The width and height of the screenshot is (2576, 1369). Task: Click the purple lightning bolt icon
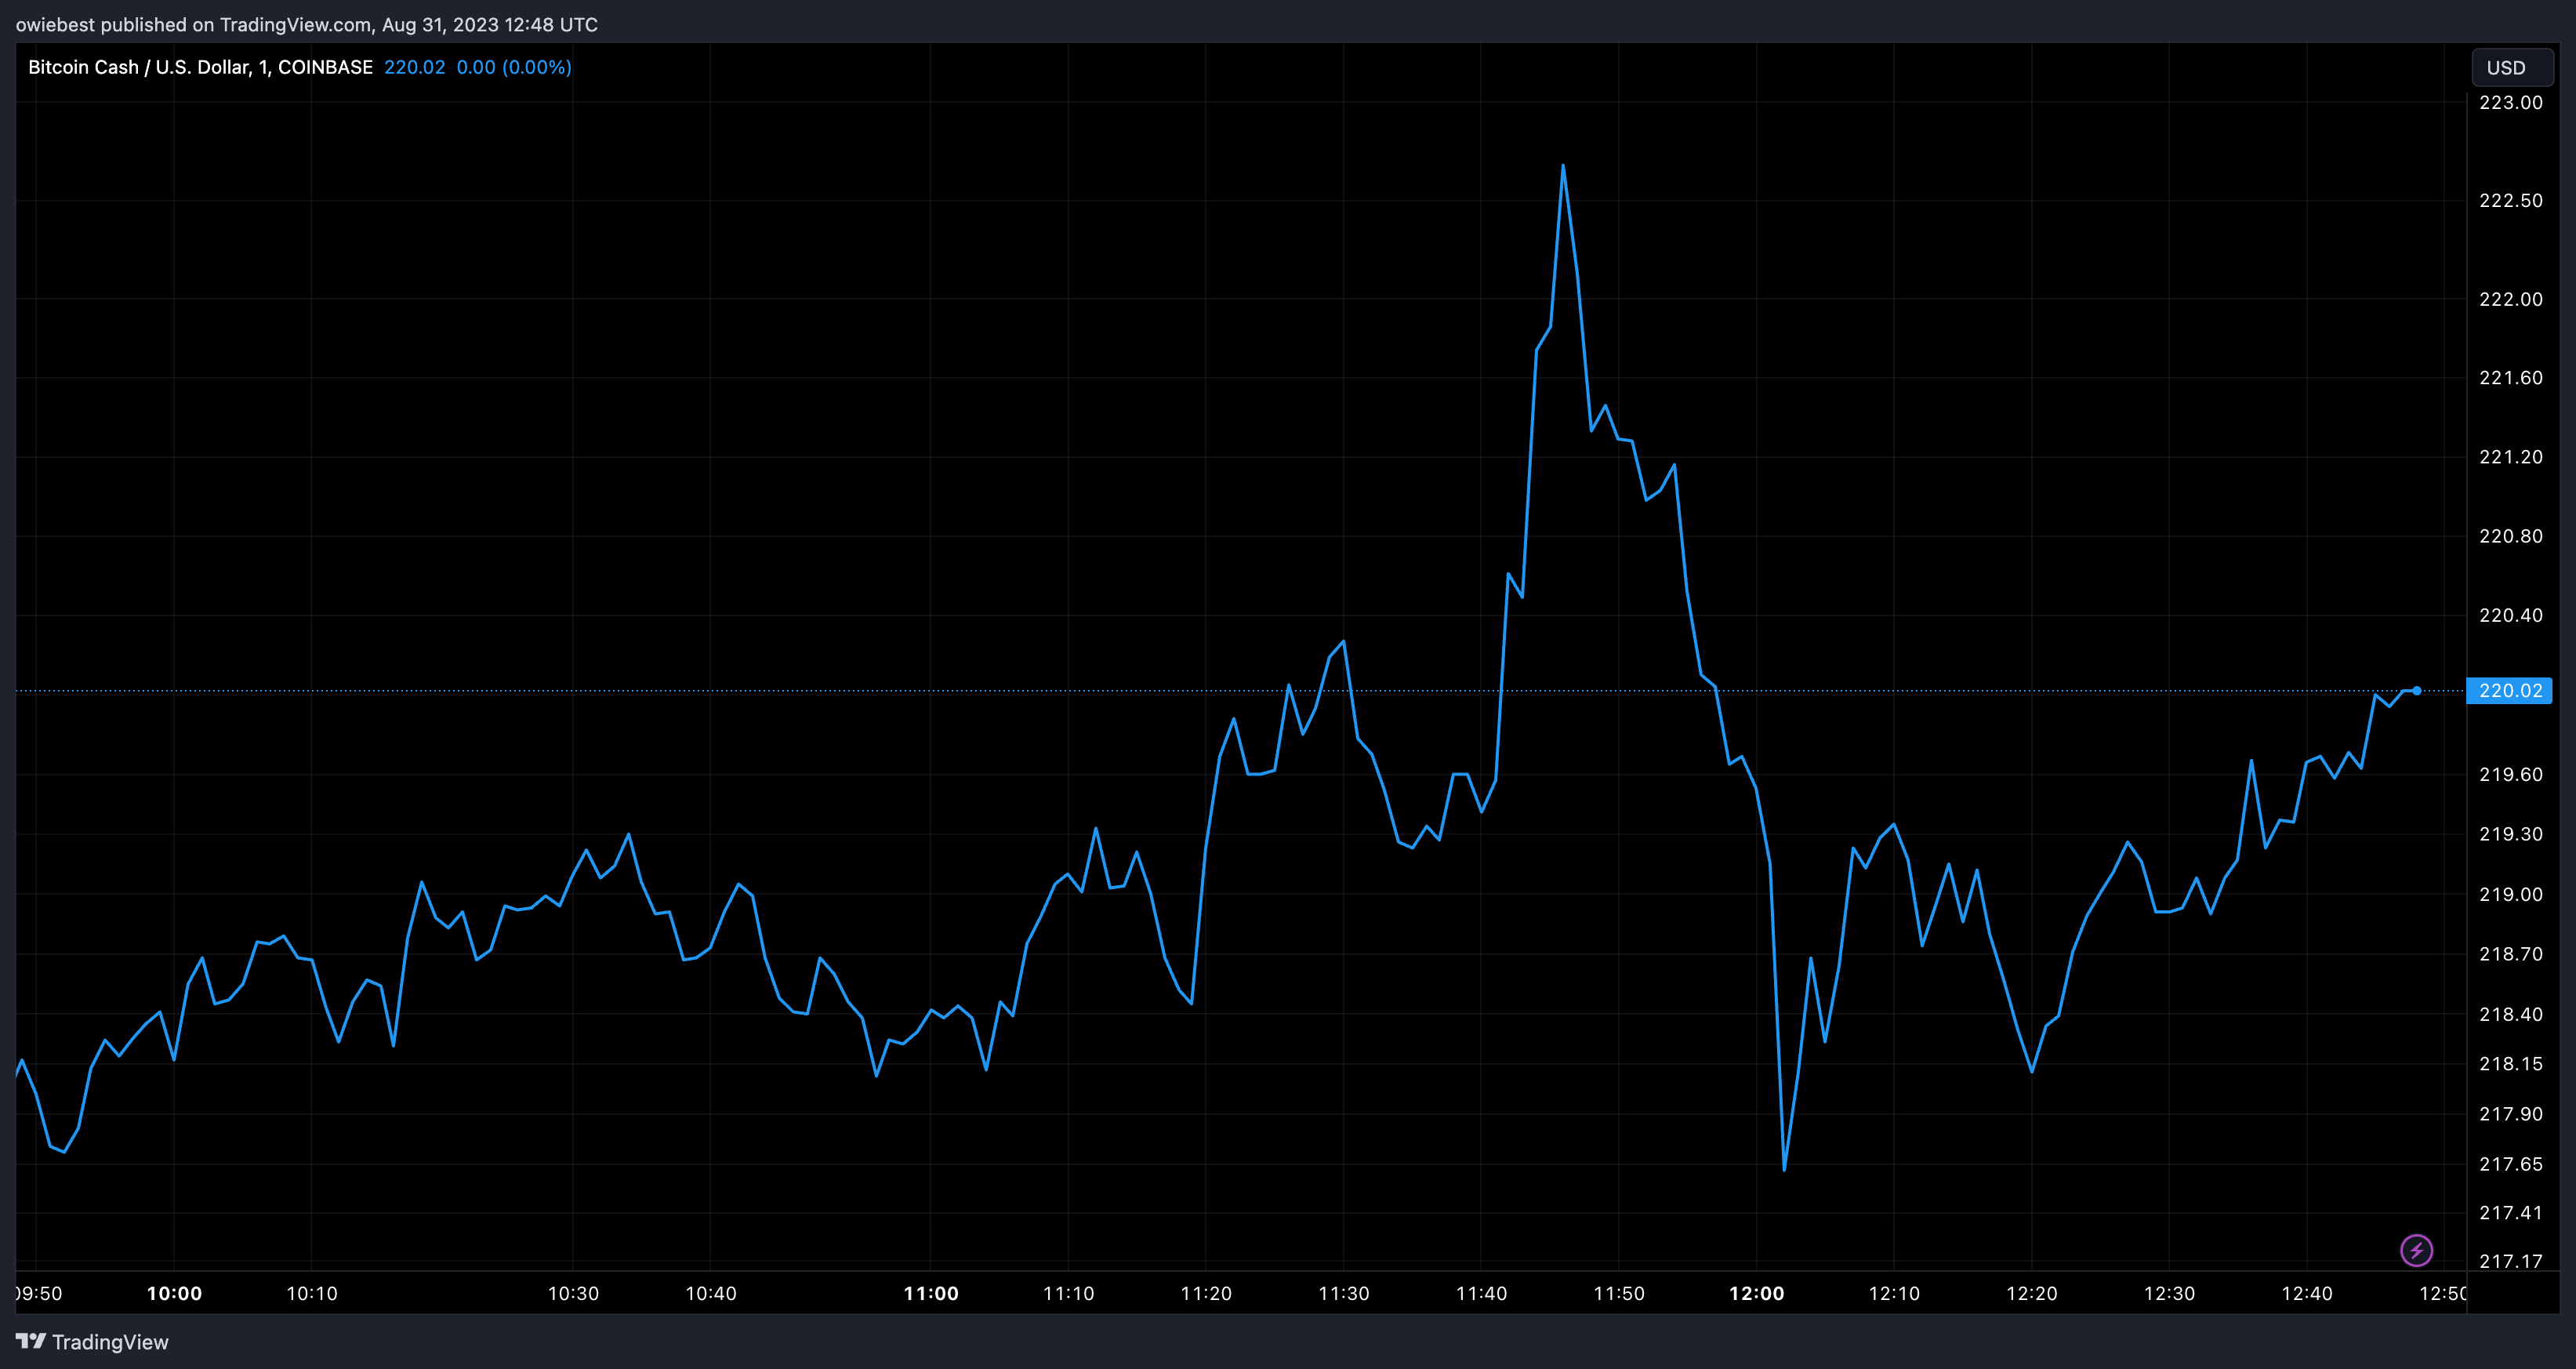click(x=2416, y=1250)
